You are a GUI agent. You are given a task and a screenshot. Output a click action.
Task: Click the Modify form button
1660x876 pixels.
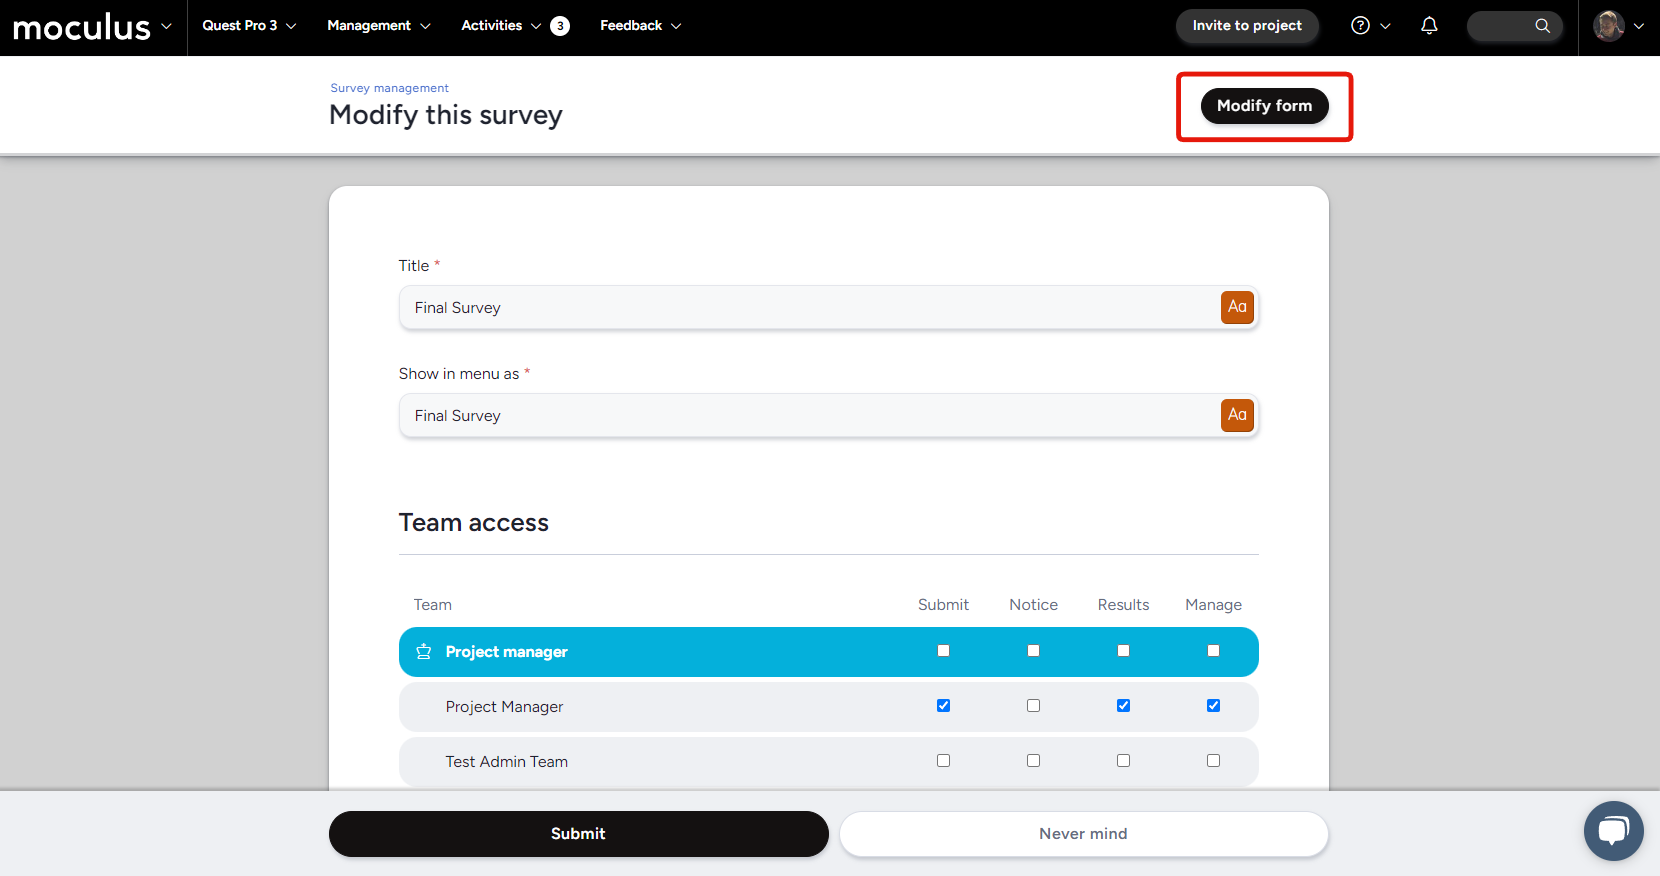tap(1264, 106)
